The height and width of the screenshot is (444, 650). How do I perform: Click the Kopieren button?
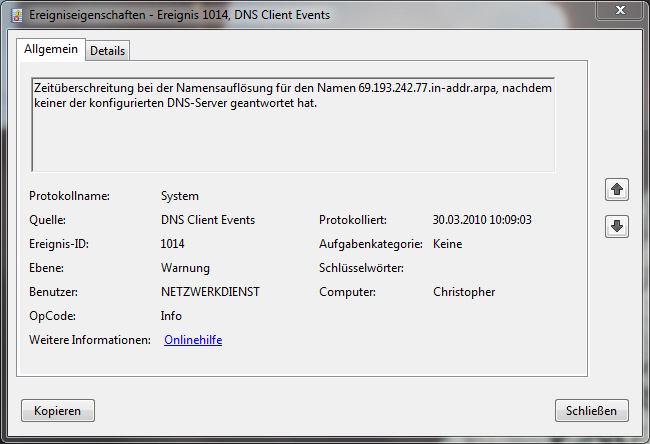click(x=58, y=410)
